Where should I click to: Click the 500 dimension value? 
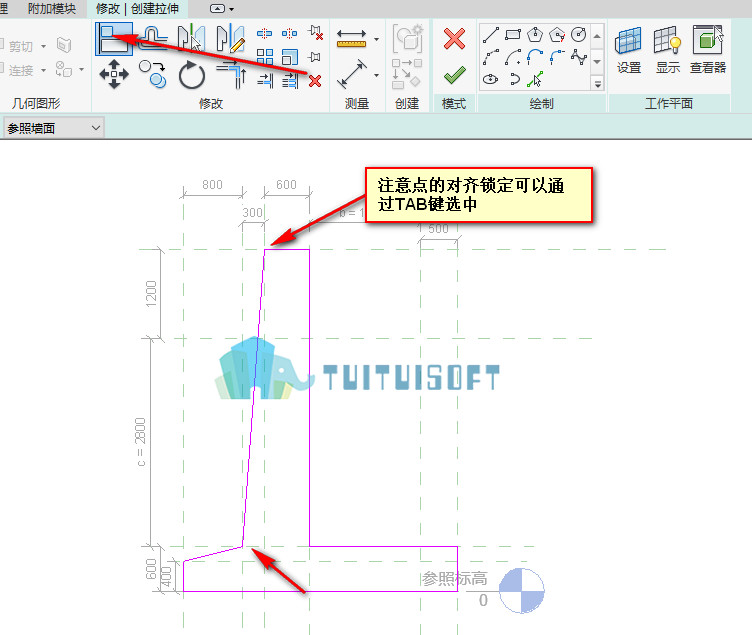[x=438, y=229]
